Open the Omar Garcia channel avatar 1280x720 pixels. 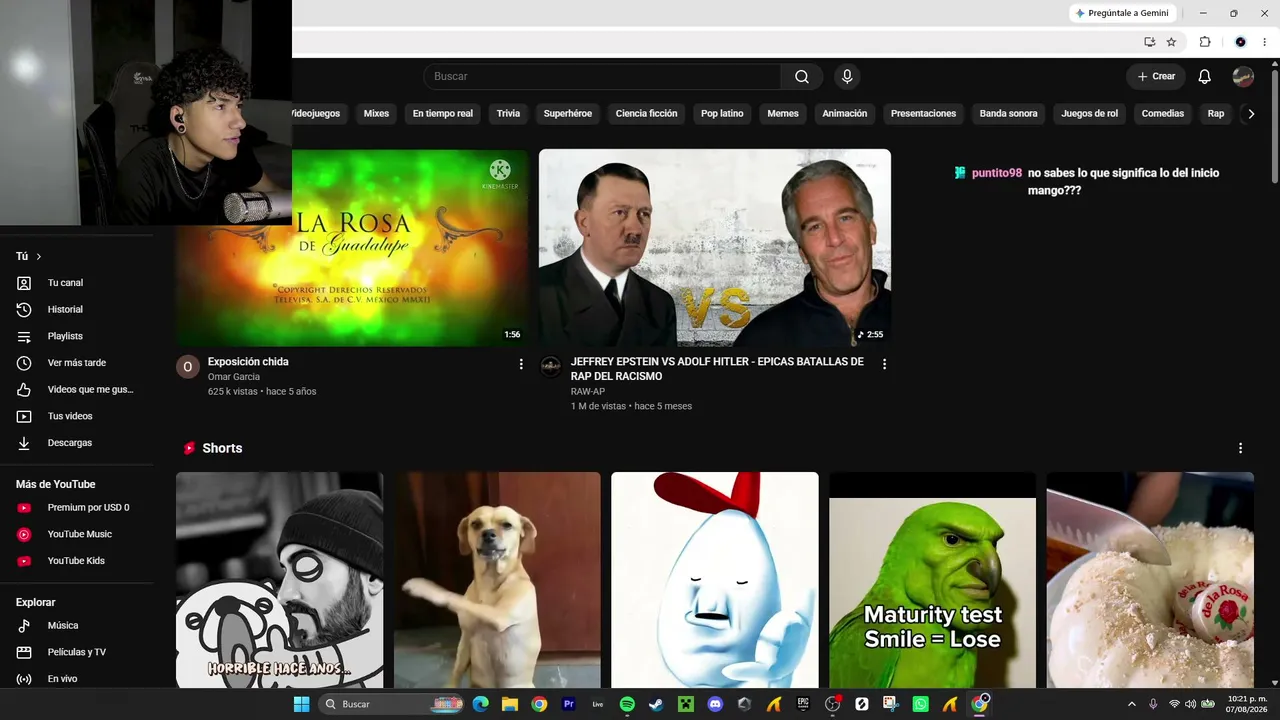188,366
